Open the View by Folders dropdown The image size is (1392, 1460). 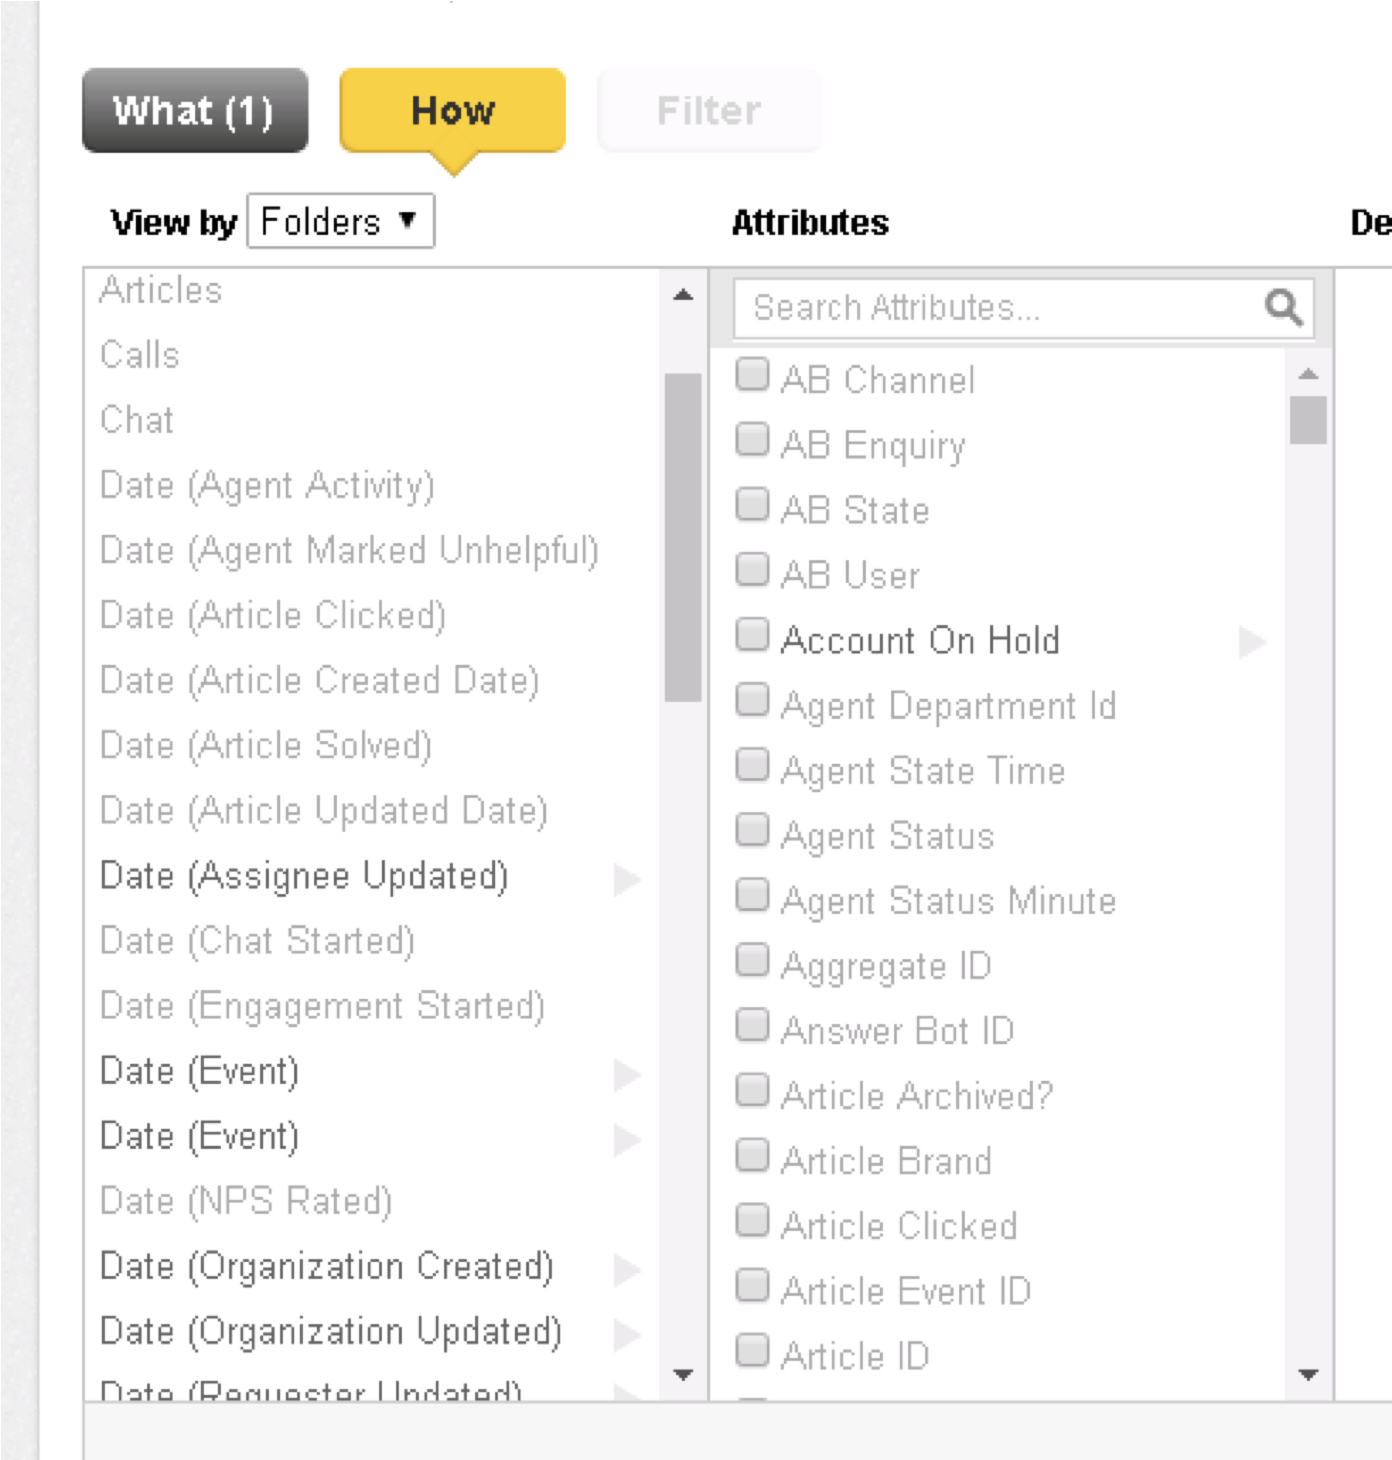point(340,221)
